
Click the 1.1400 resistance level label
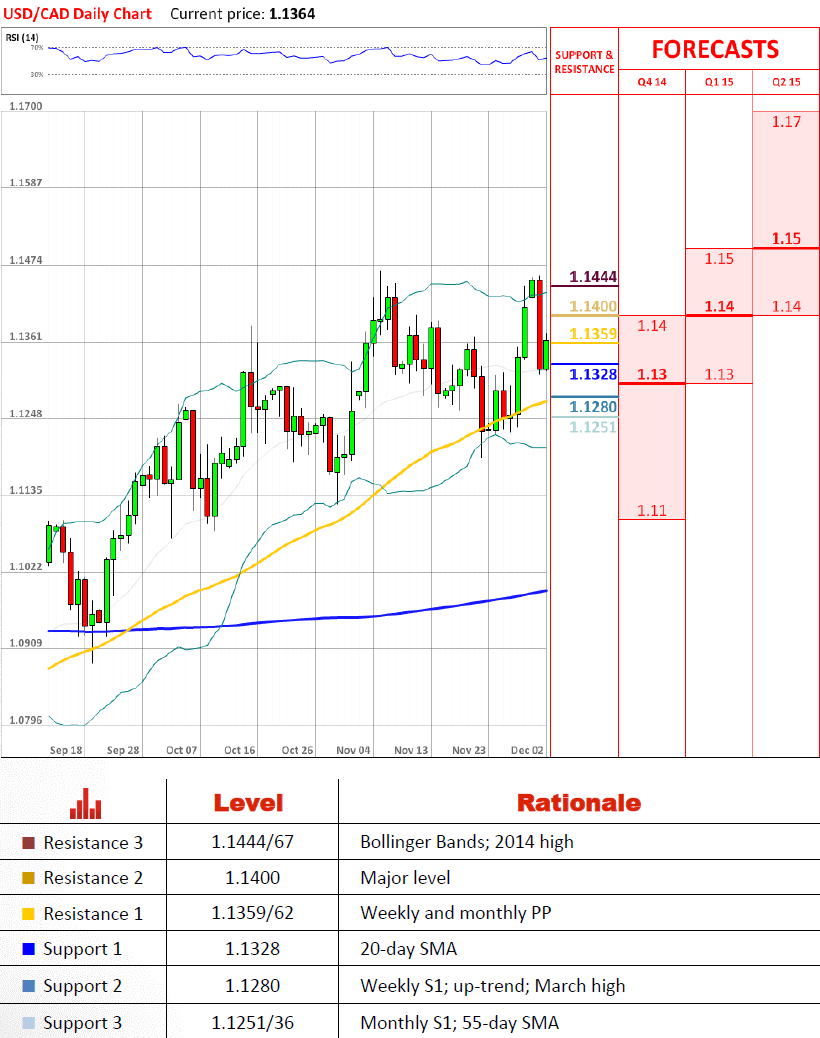pos(593,307)
